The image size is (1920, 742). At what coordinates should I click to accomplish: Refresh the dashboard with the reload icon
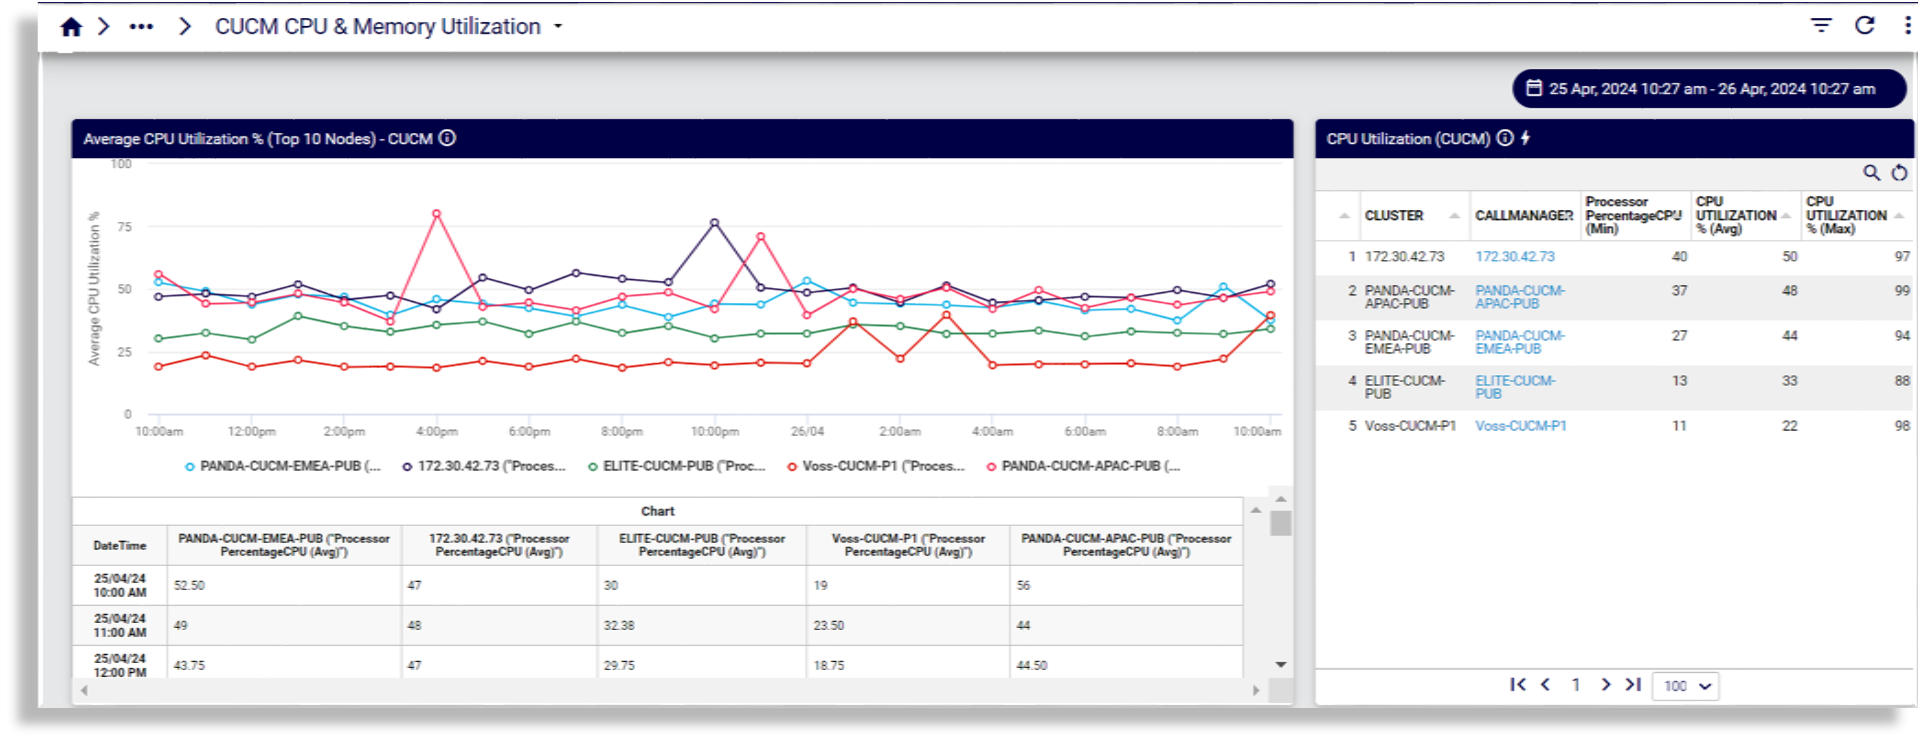(x=1864, y=25)
